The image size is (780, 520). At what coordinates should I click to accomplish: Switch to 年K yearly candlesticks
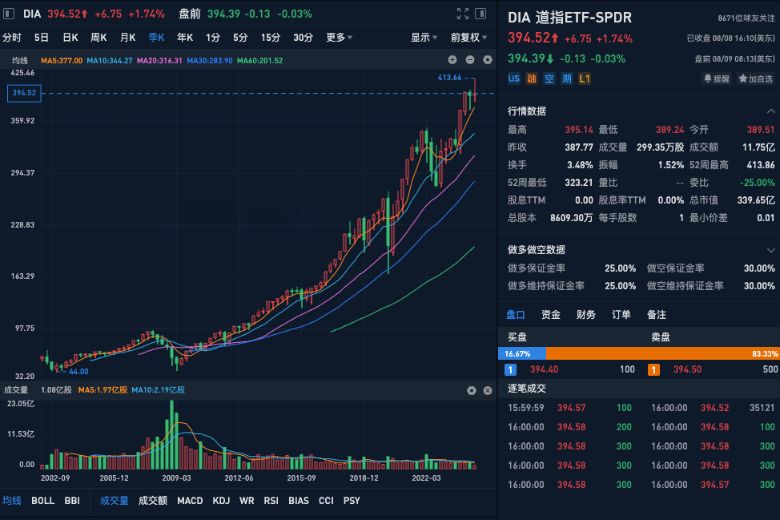click(x=185, y=37)
